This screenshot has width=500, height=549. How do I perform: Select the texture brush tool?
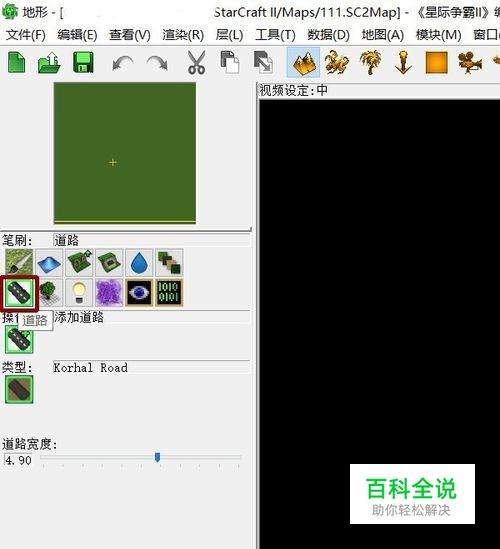[19, 262]
